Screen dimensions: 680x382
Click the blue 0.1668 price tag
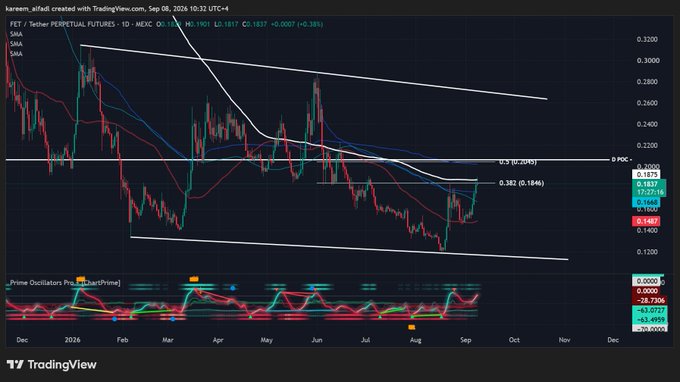coord(647,202)
